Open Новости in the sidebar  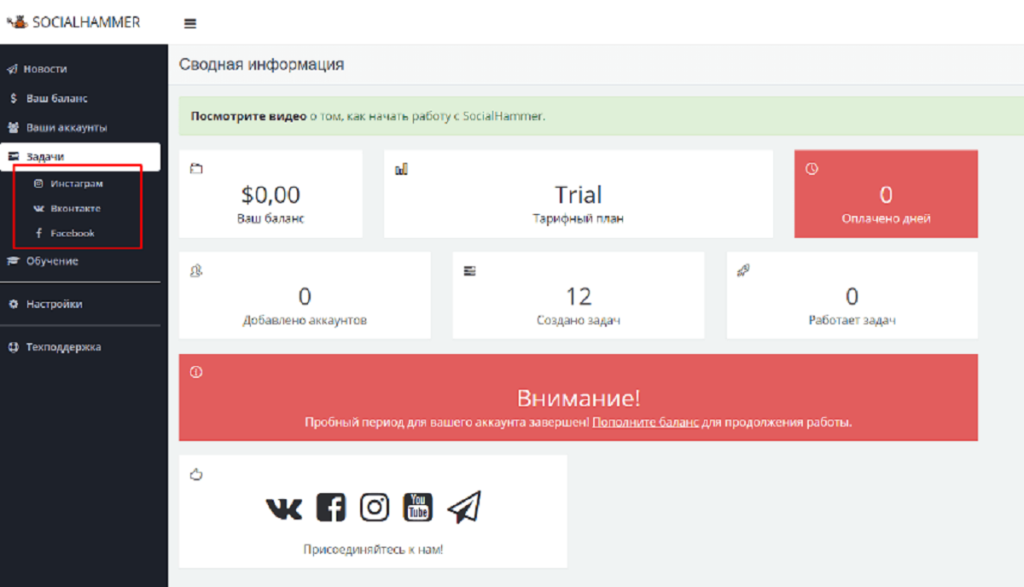tap(46, 69)
